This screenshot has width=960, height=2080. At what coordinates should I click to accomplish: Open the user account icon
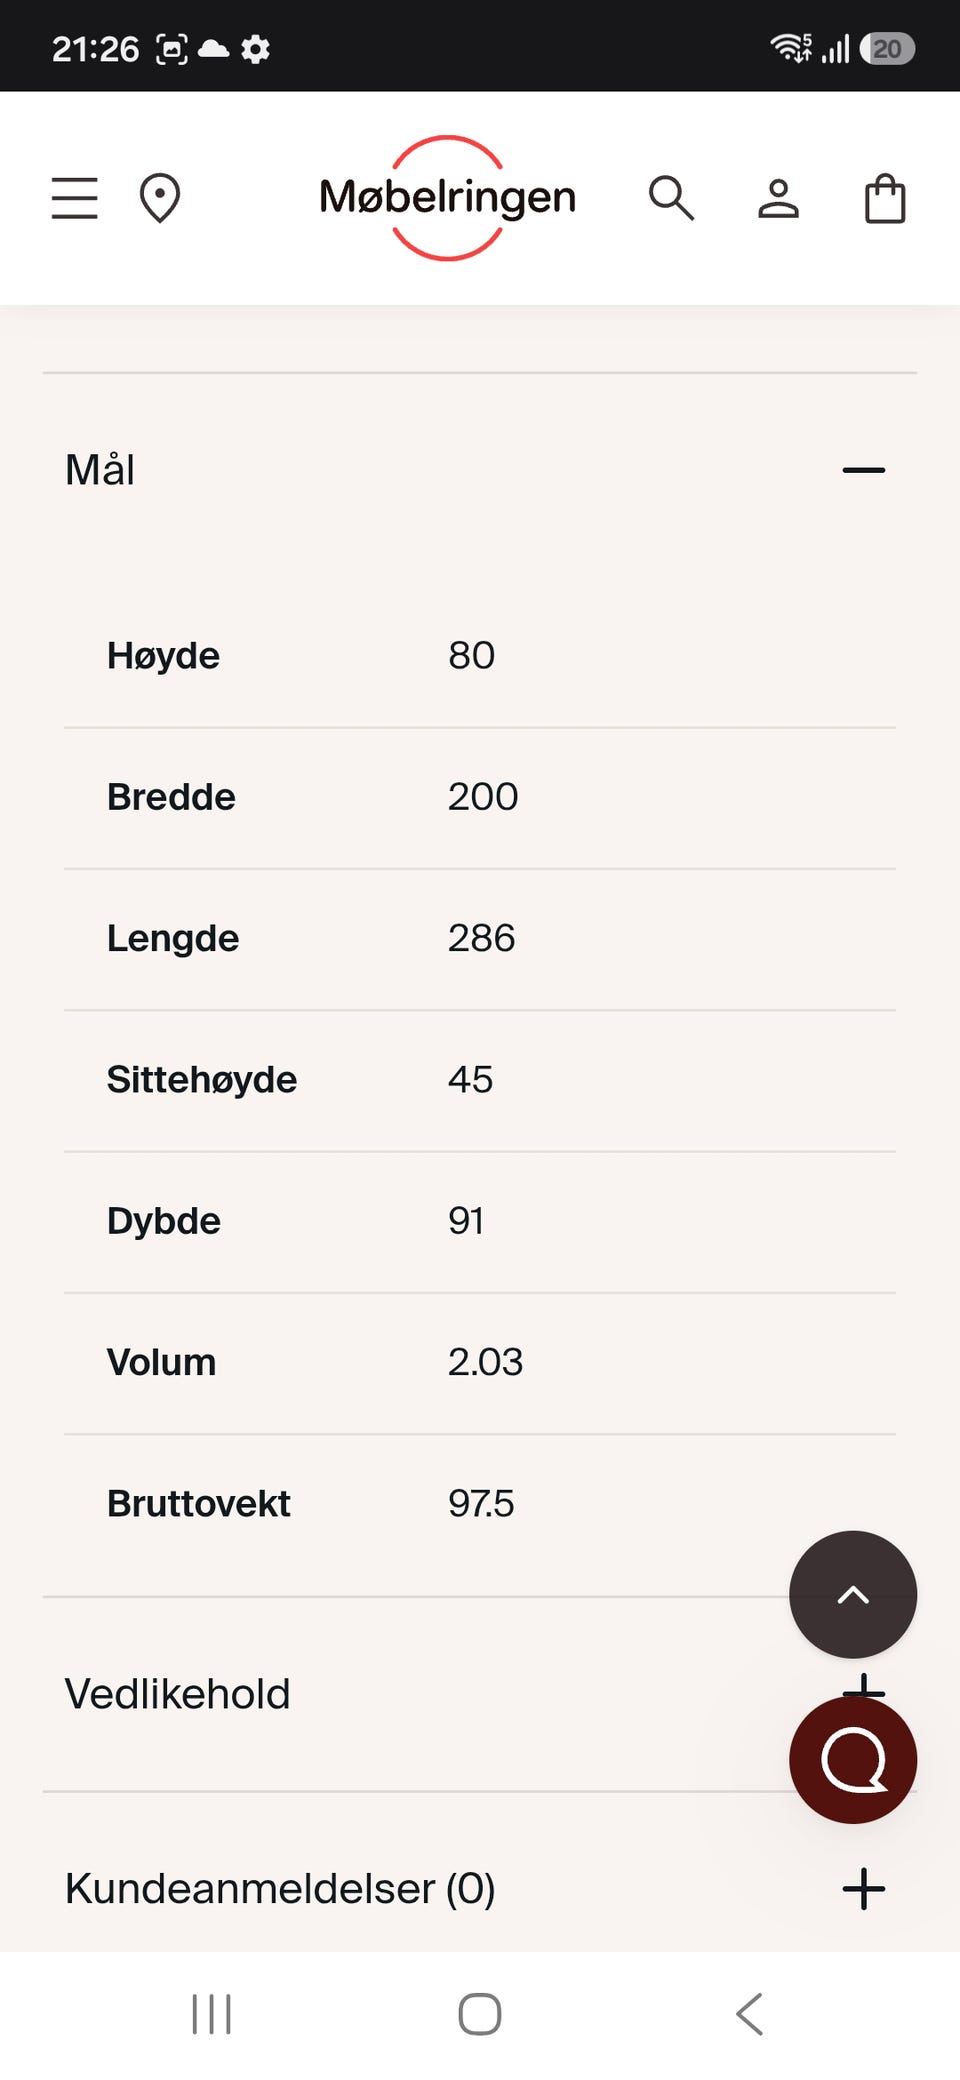(778, 198)
